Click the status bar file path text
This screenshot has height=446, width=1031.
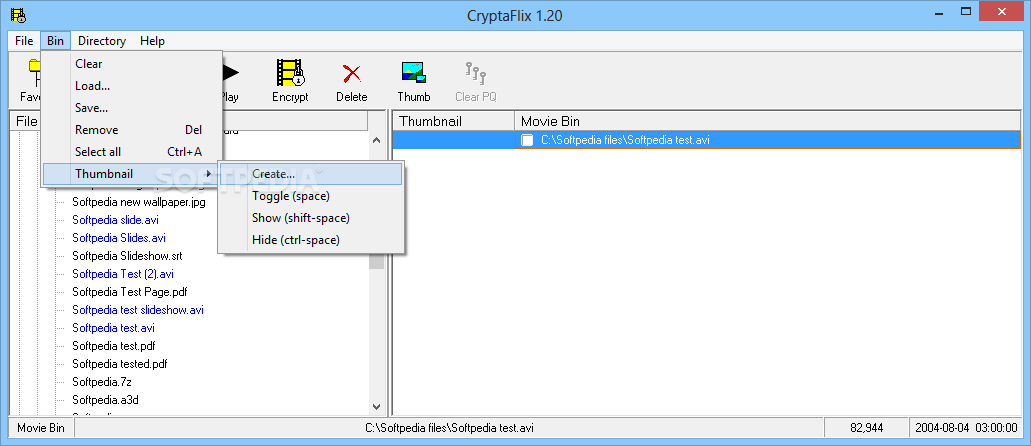pos(450,428)
